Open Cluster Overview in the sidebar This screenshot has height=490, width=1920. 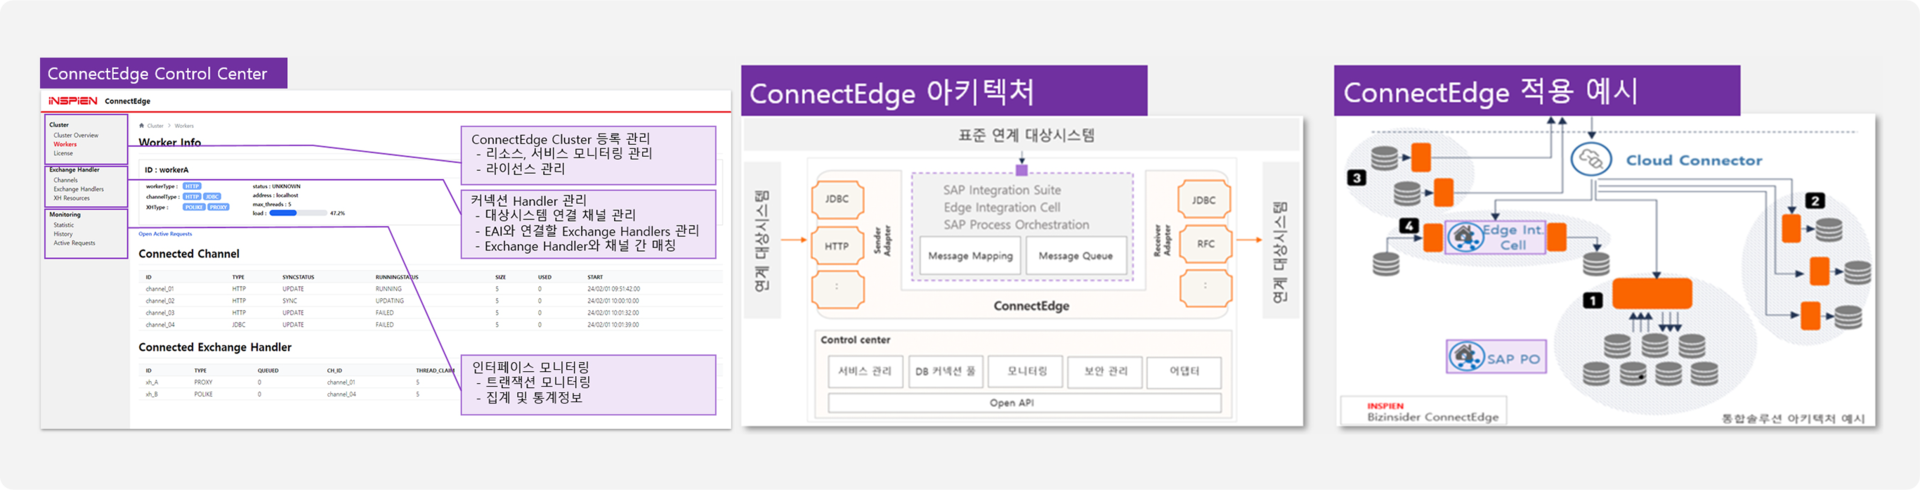coord(76,135)
